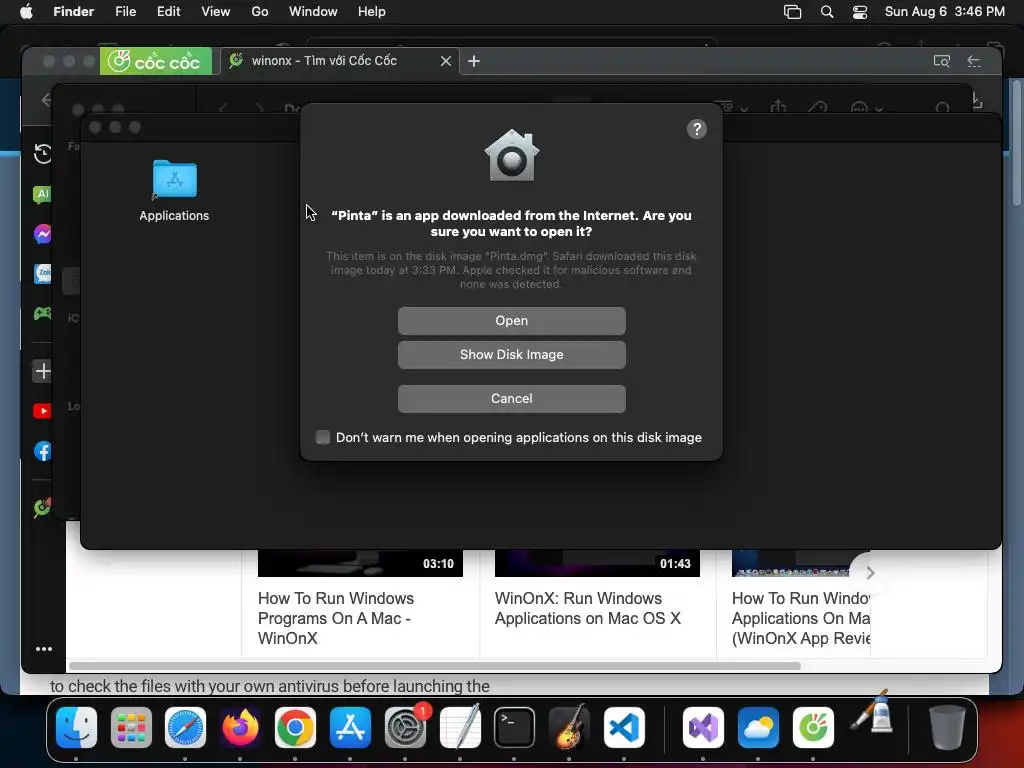Open video WinOnX: Run Windows Applications on Mac OS X
1024x768 pixels.
pos(588,608)
